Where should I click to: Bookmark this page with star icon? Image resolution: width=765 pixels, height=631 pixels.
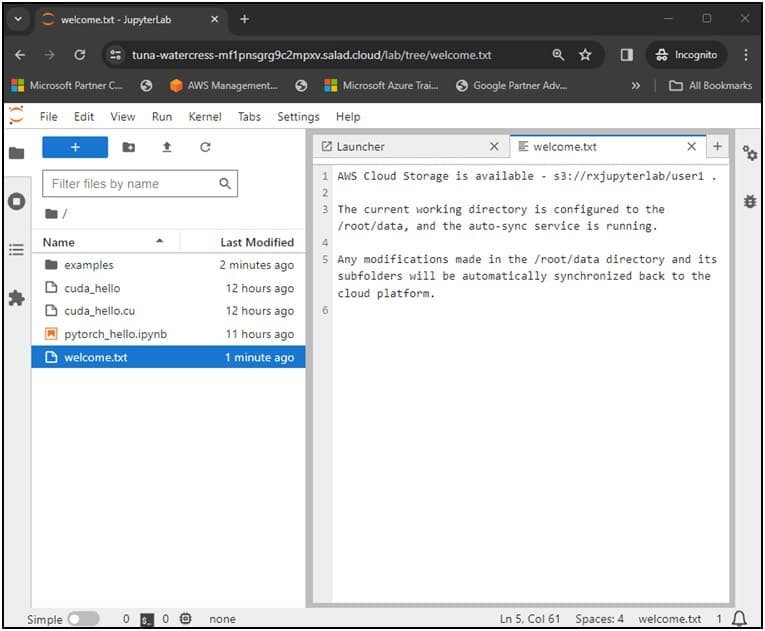(585, 55)
